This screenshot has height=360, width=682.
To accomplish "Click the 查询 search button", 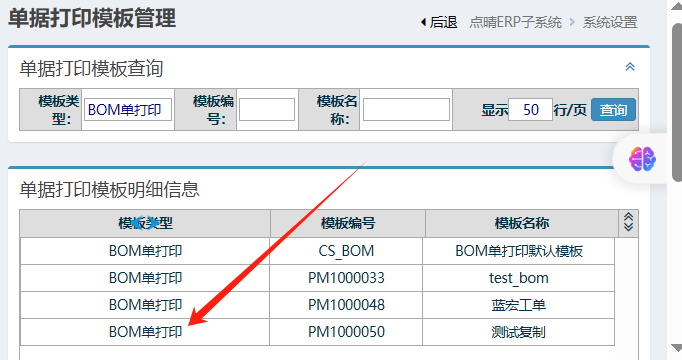I will [613, 110].
